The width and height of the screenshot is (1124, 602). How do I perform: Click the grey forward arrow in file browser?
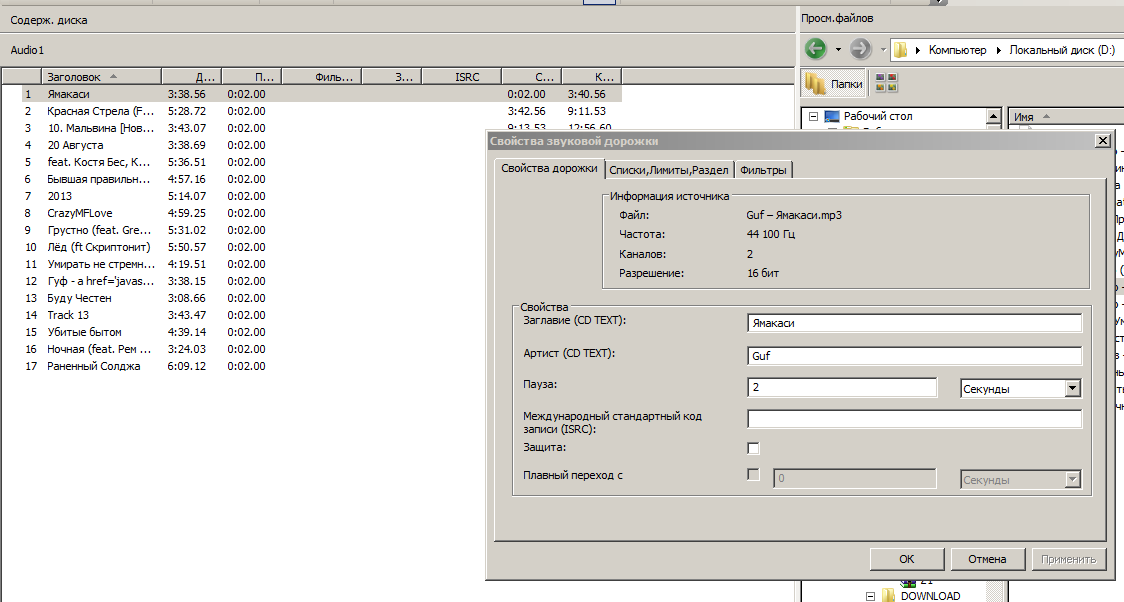click(860, 49)
